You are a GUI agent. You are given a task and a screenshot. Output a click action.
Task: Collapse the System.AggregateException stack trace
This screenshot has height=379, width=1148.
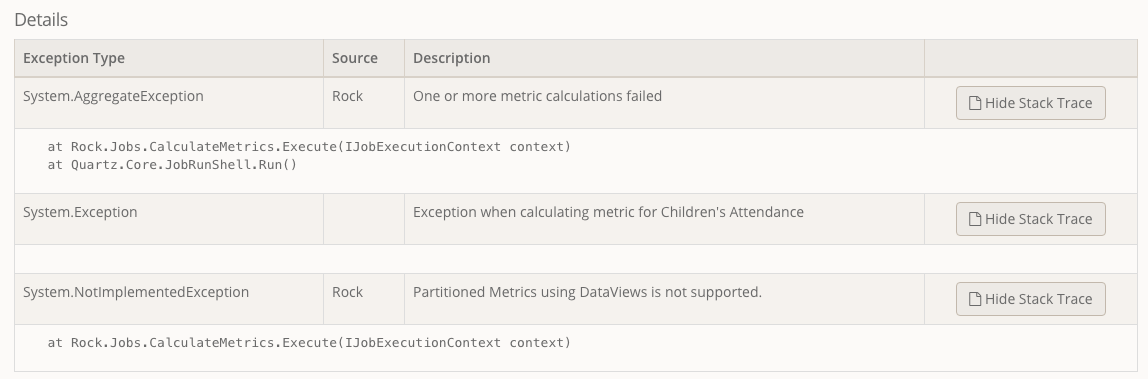pyautogui.click(x=1030, y=103)
